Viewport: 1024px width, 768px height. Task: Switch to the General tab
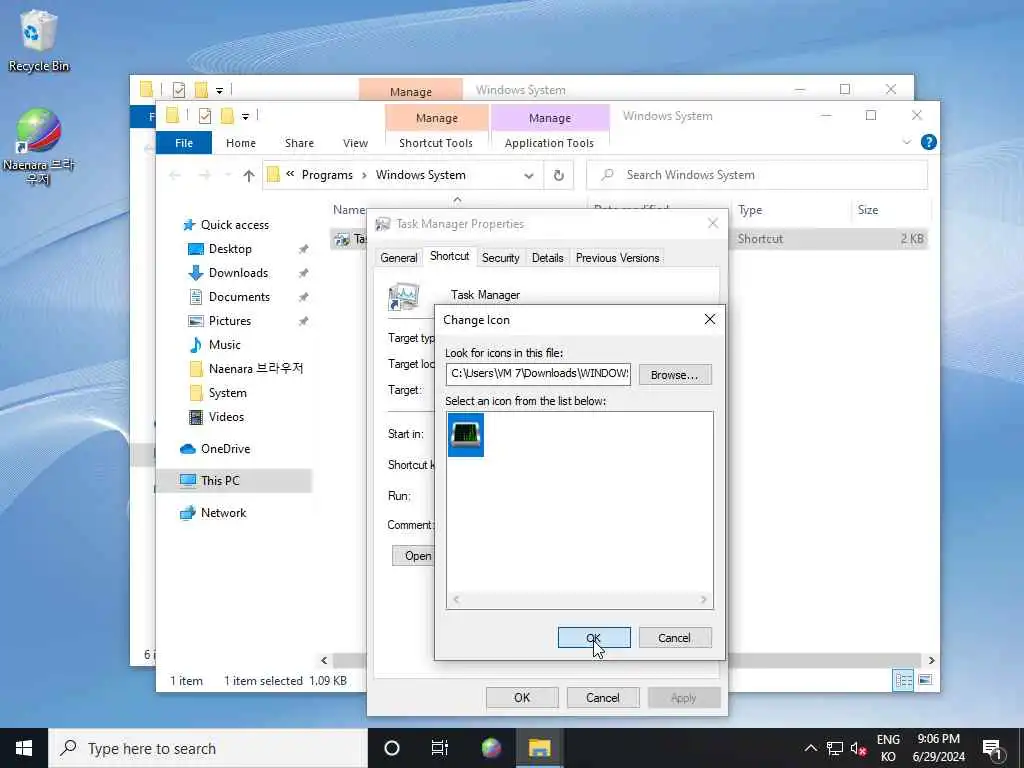tap(398, 258)
